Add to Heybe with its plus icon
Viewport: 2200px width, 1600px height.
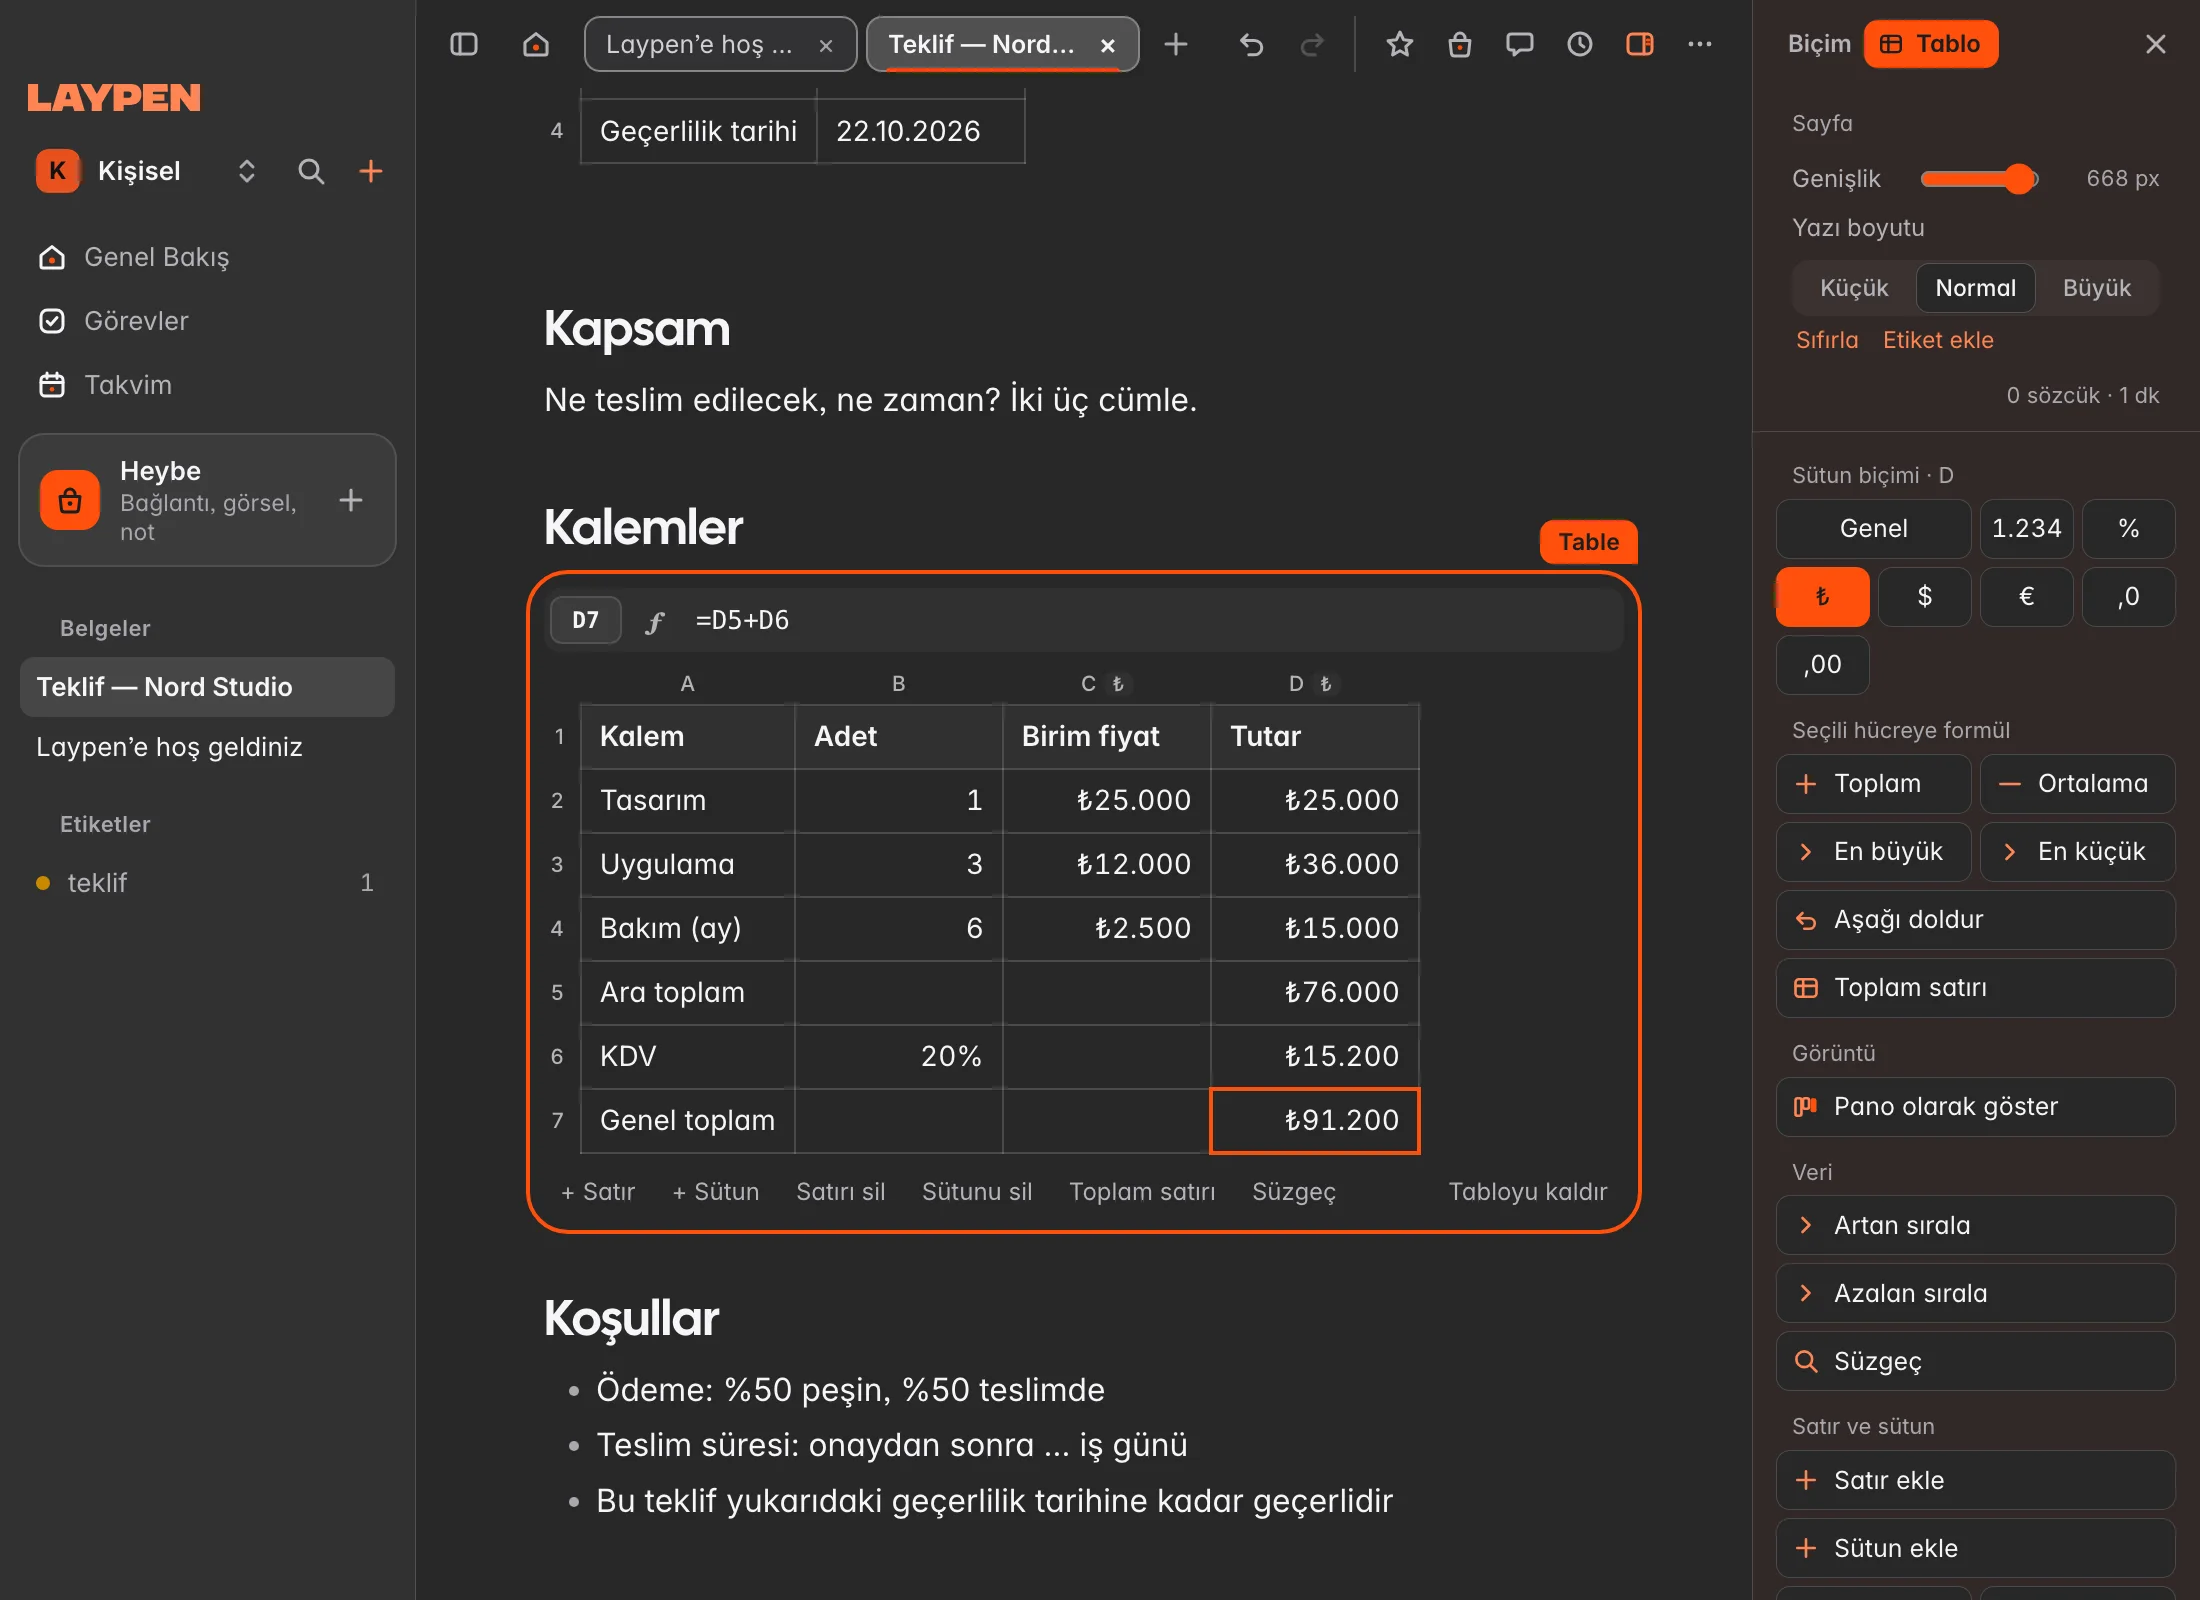[x=351, y=500]
